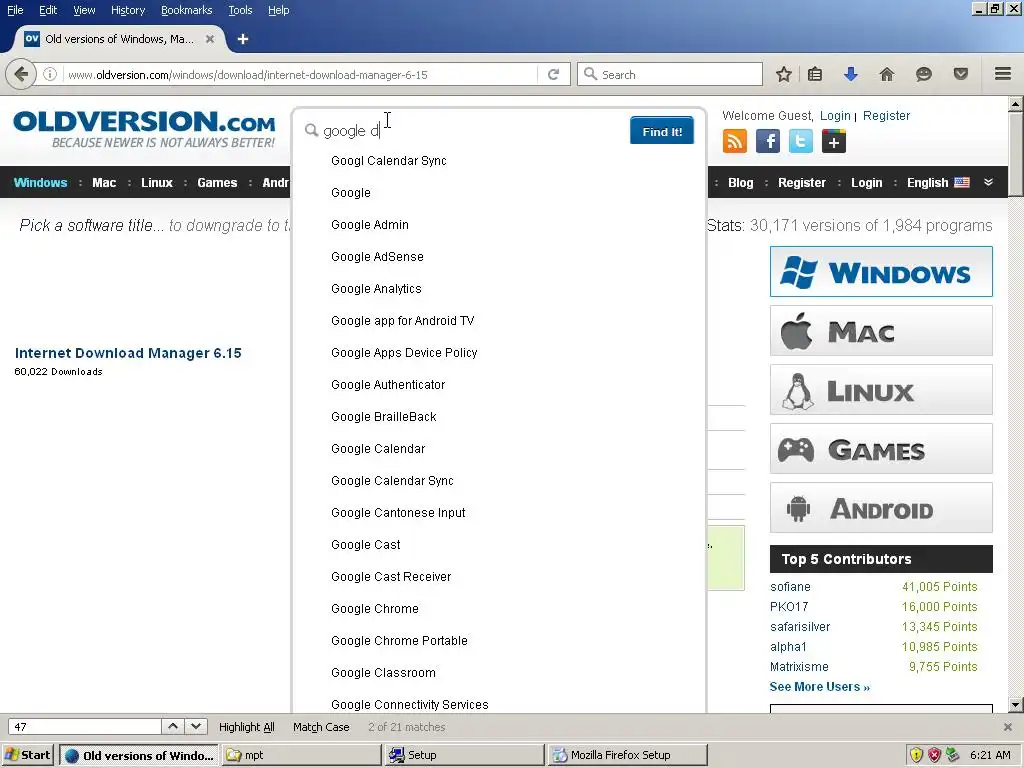Open the RSS feed icon
Image resolution: width=1024 pixels, height=768 pixels.
pyautogui.click(x=735, y=141)
